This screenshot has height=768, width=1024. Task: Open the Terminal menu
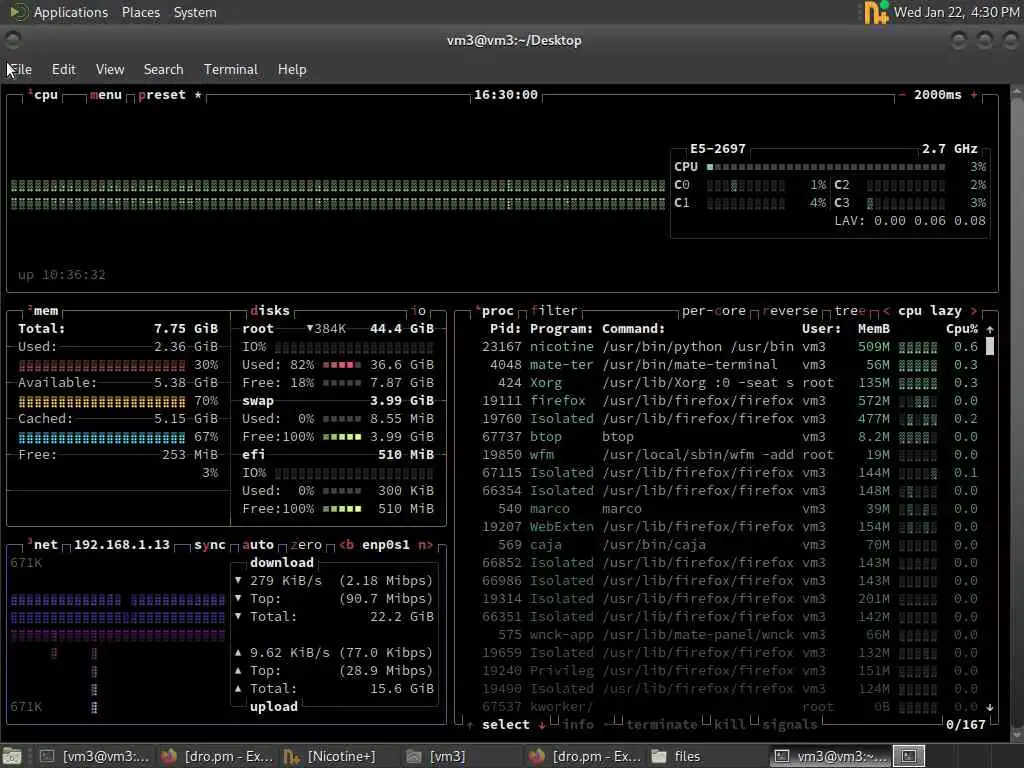(x=231, y=69)
